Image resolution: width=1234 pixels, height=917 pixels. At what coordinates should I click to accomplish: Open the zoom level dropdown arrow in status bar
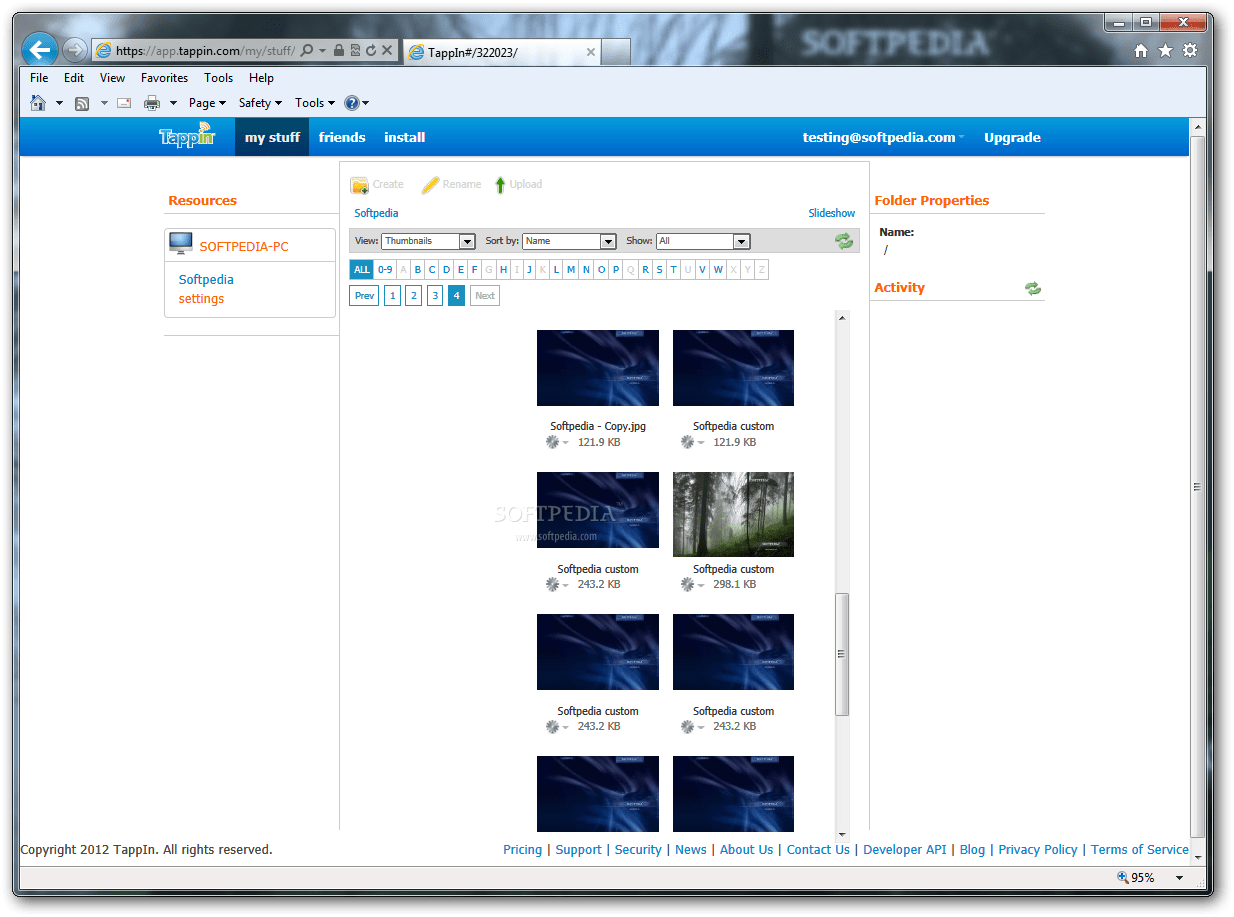point(1179,878)
